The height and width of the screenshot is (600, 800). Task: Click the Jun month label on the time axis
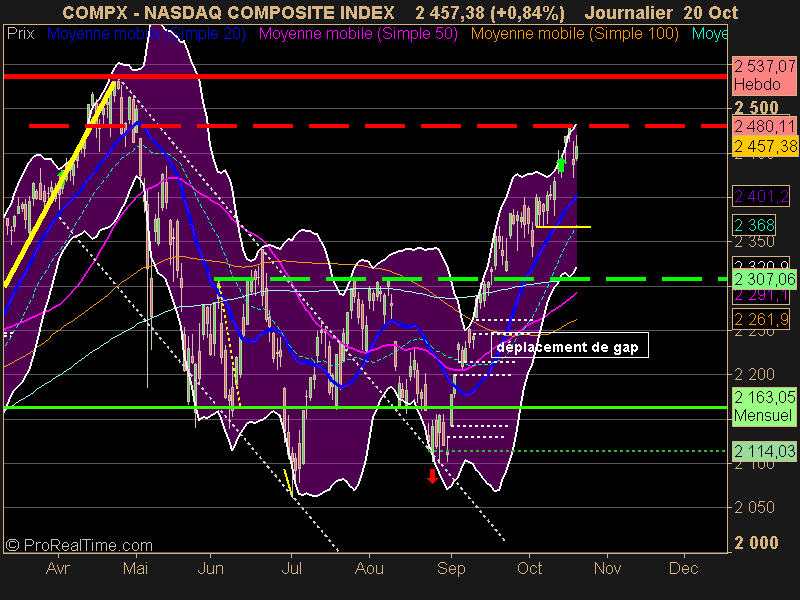tap(210, 568)
